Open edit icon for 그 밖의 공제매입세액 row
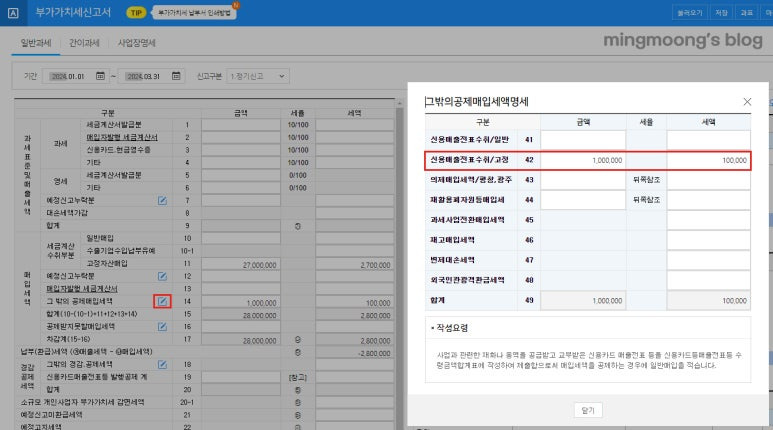 pyautogui.click(x=162, y=301)
